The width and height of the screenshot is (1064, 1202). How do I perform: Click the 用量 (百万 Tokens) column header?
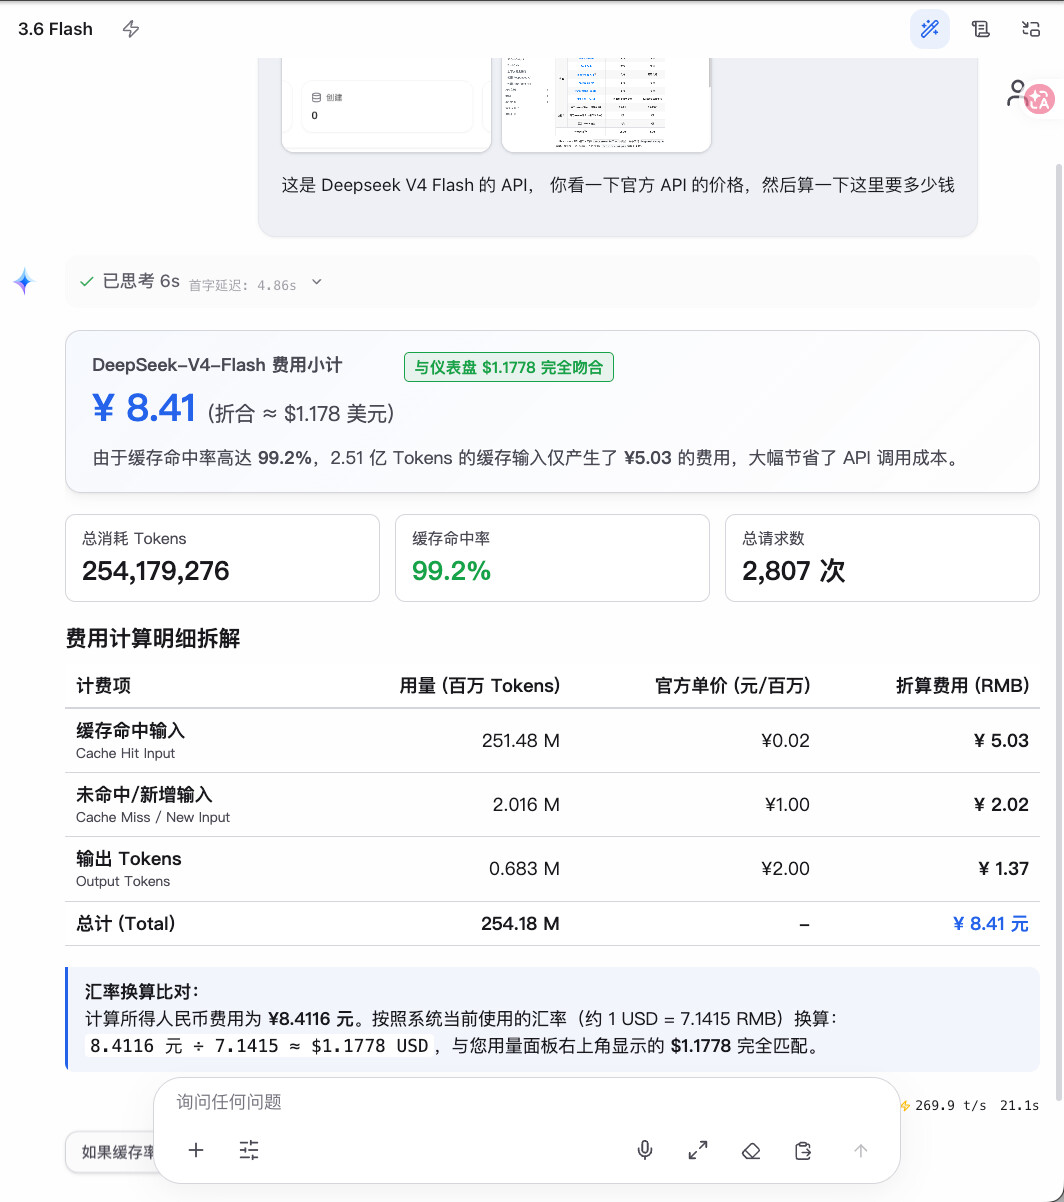point(480,686)
